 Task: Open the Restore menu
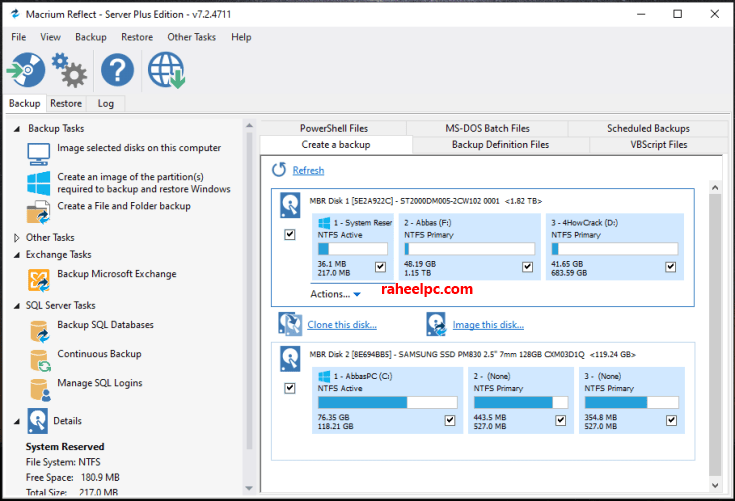click(137, 37)
